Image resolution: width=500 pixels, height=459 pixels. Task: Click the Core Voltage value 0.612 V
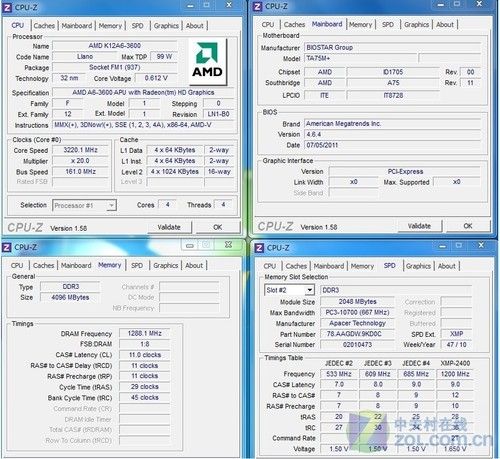click(x=156, y=78)
